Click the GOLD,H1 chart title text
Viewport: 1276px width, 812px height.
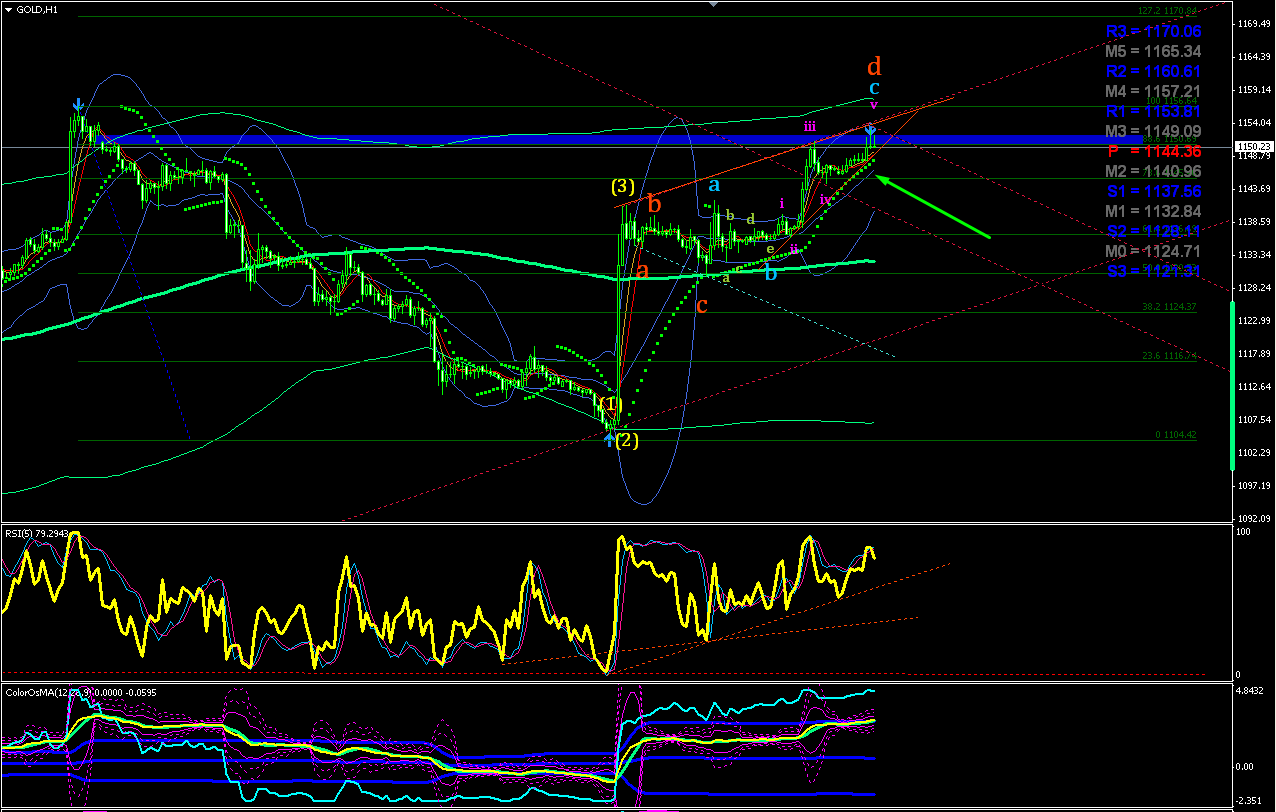37,9
